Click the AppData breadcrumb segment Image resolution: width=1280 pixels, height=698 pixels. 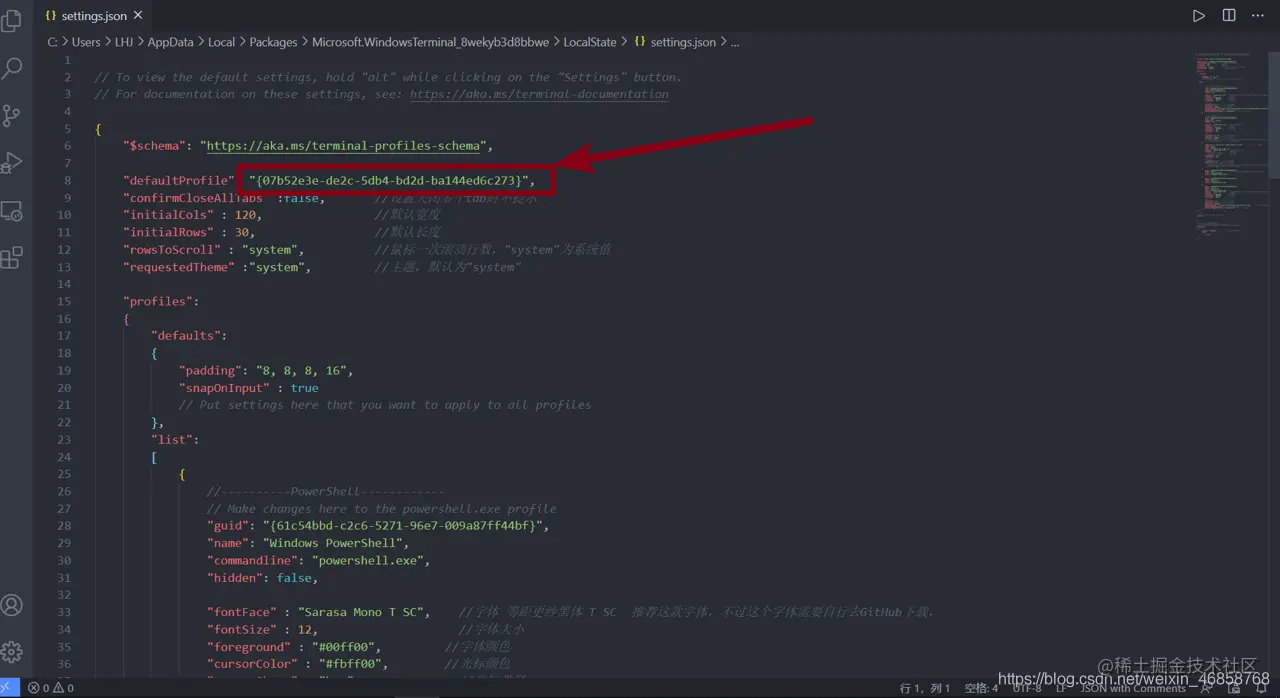coord(170,42)
